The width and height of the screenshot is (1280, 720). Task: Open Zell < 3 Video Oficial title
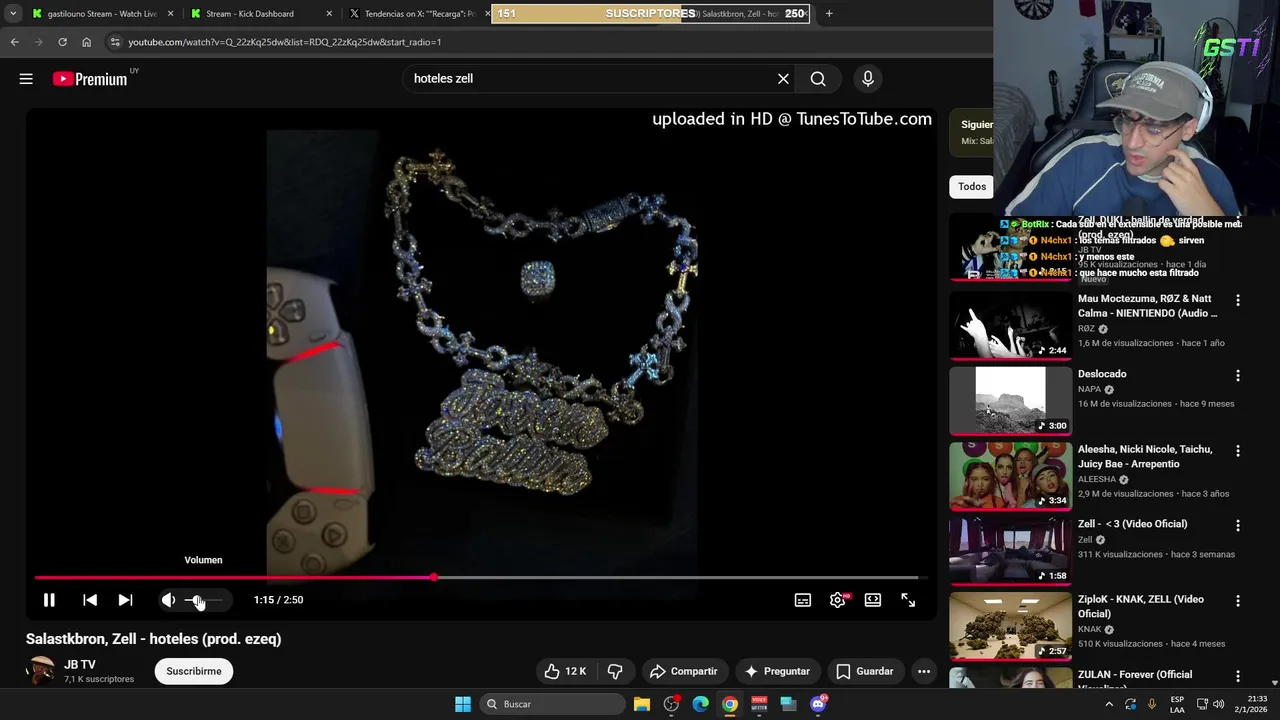[x=1132, y=524]
